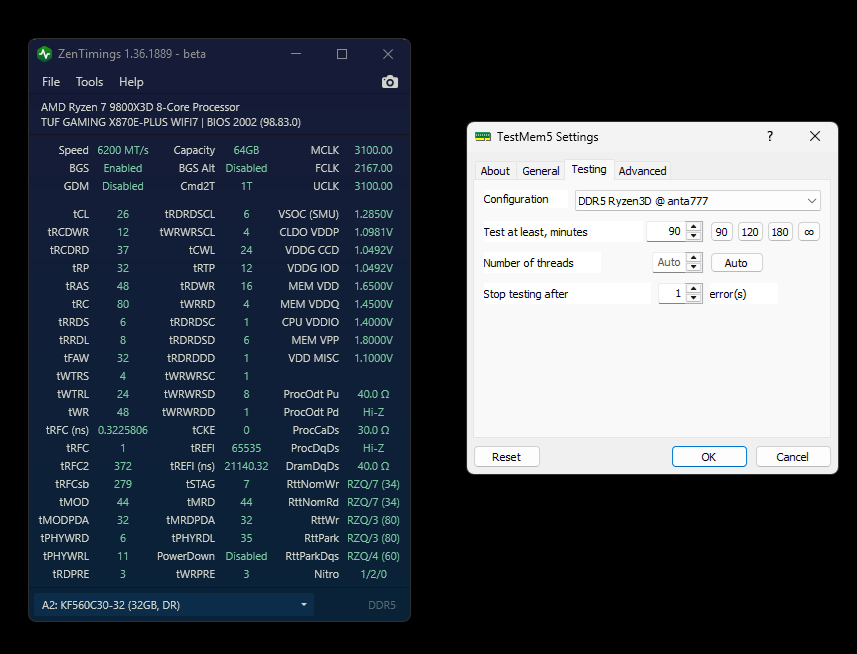Click the PowerDown Disabled value
Viewport: 857px width, 654px height.
click(x=246, y=556)
